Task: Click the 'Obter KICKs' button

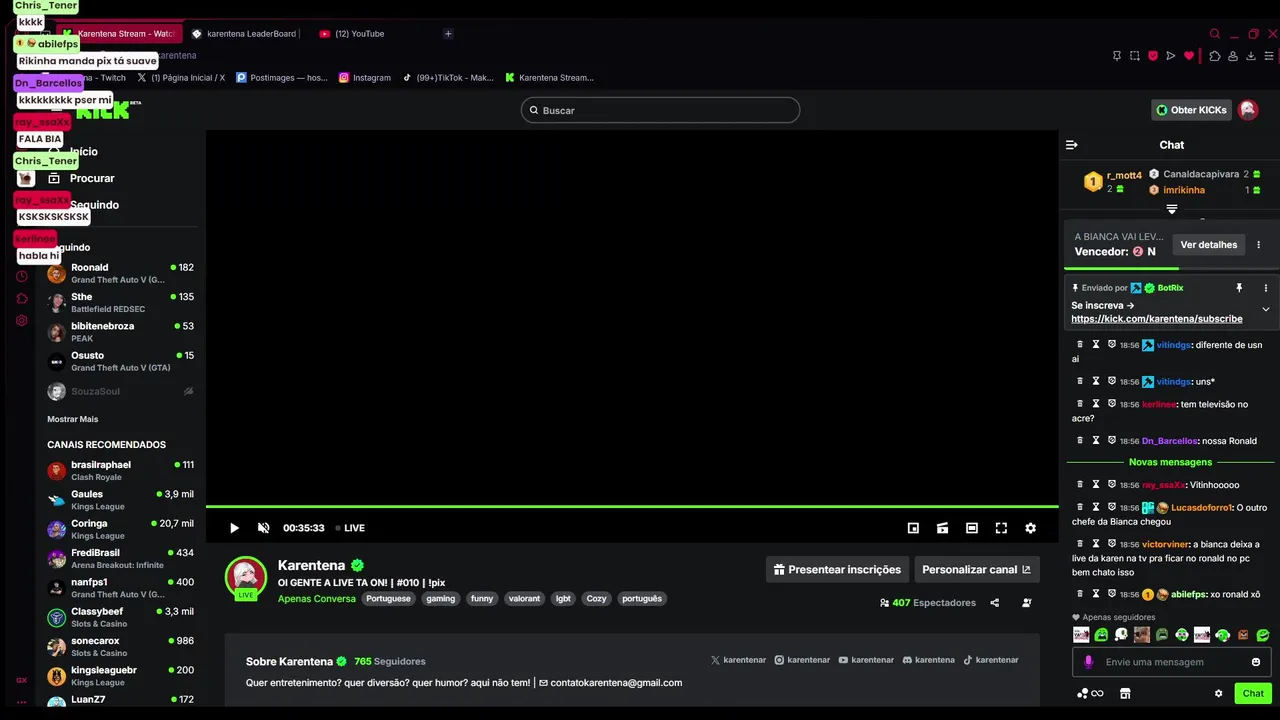Action: (x=1191, y=110)
